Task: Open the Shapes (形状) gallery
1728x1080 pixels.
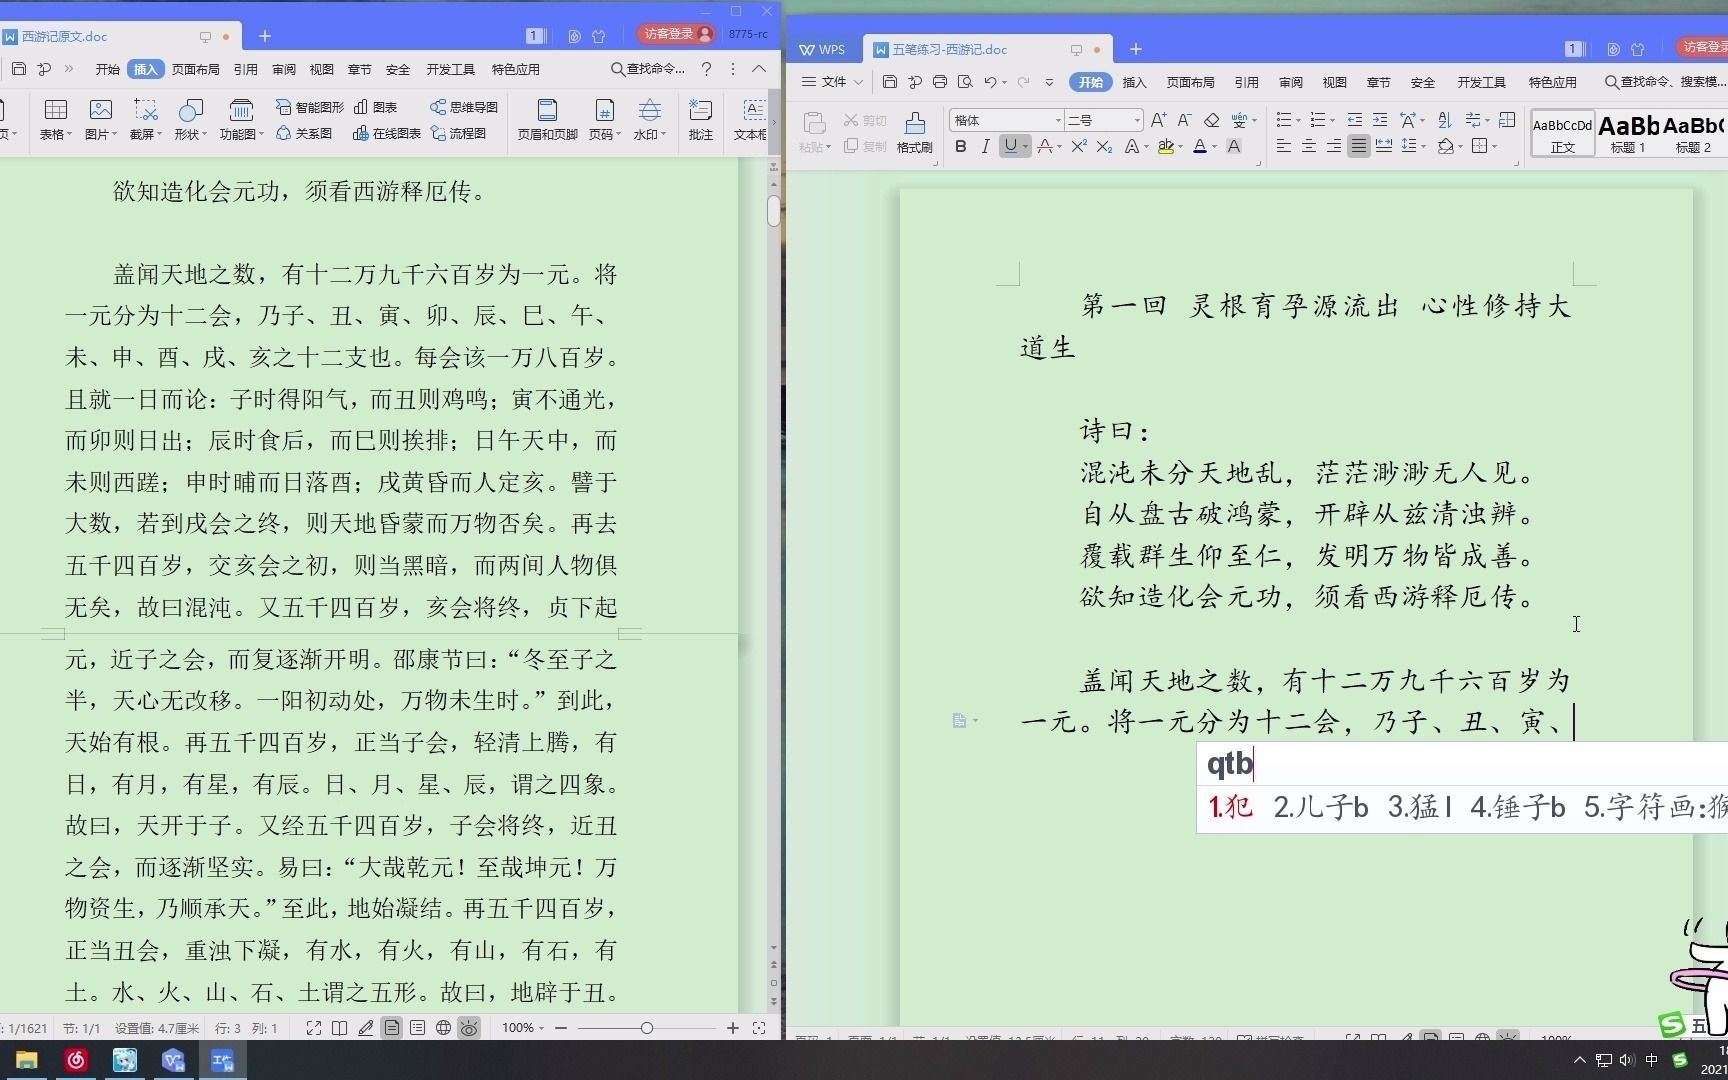Action: (x=190, y=119)
